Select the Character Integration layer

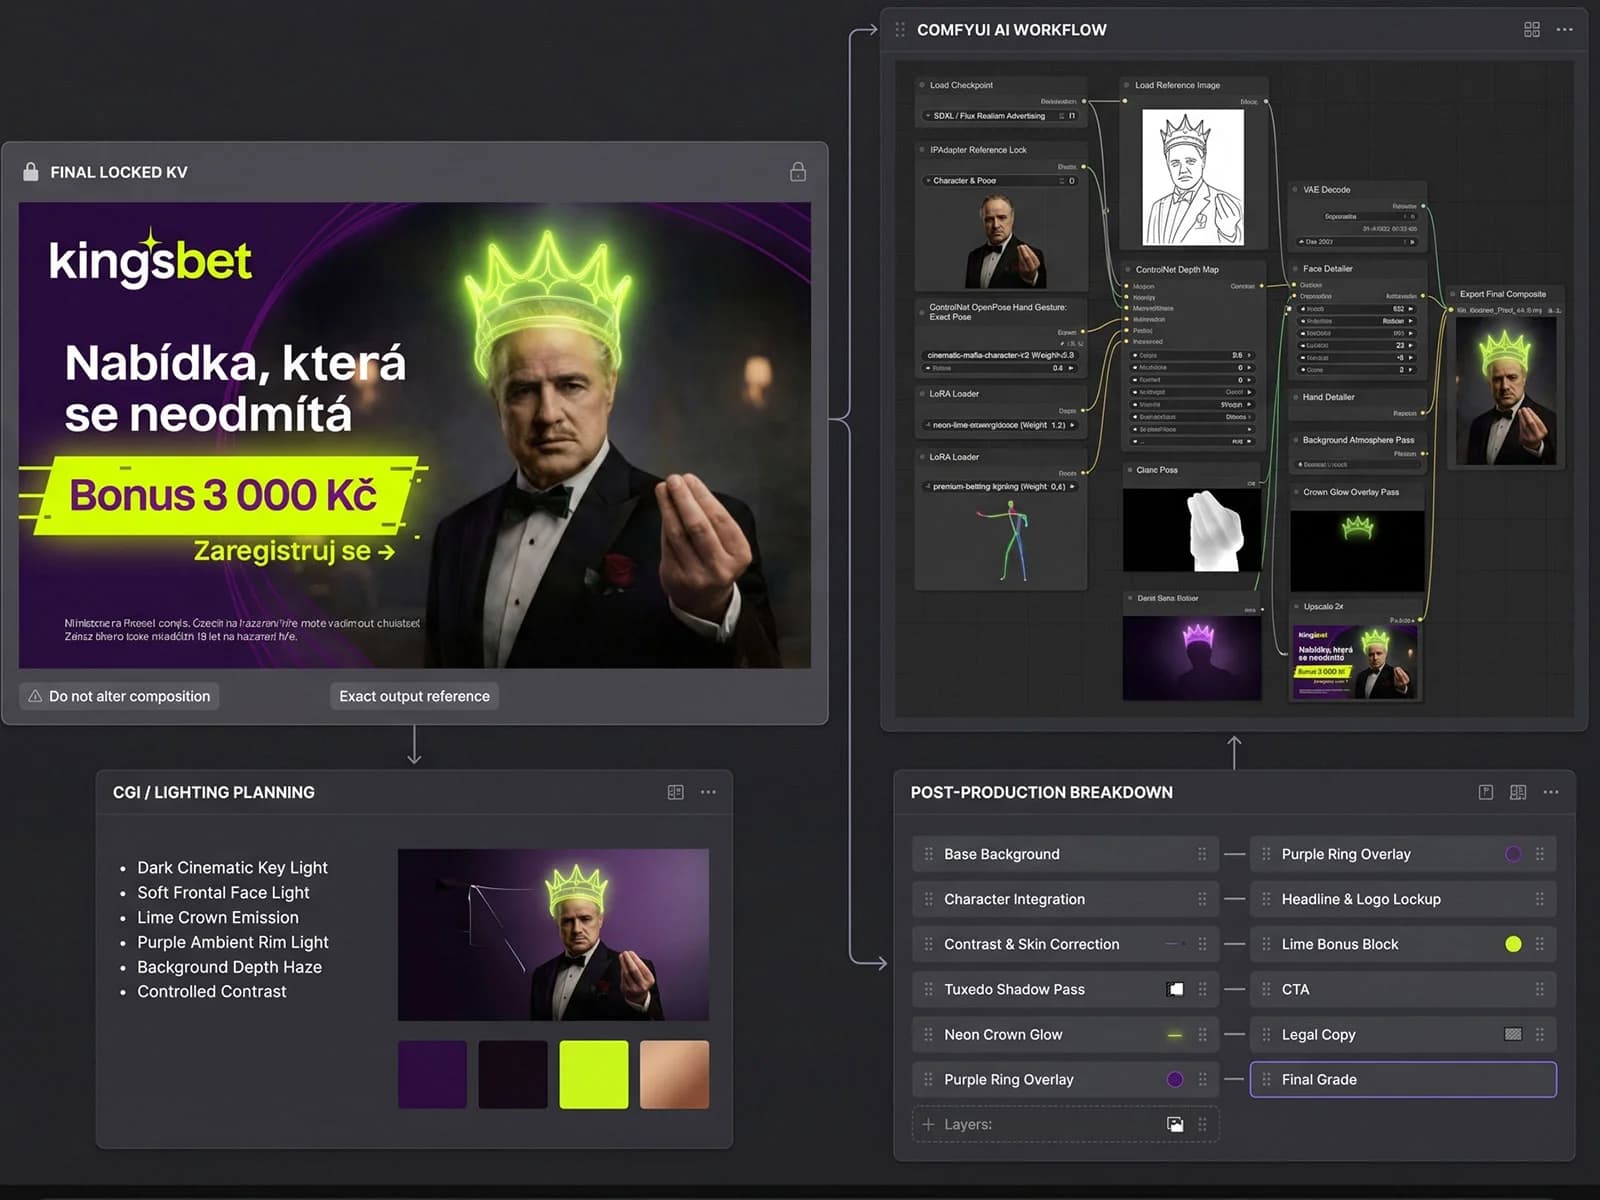pyautogui.click(x=1065, y=899)
